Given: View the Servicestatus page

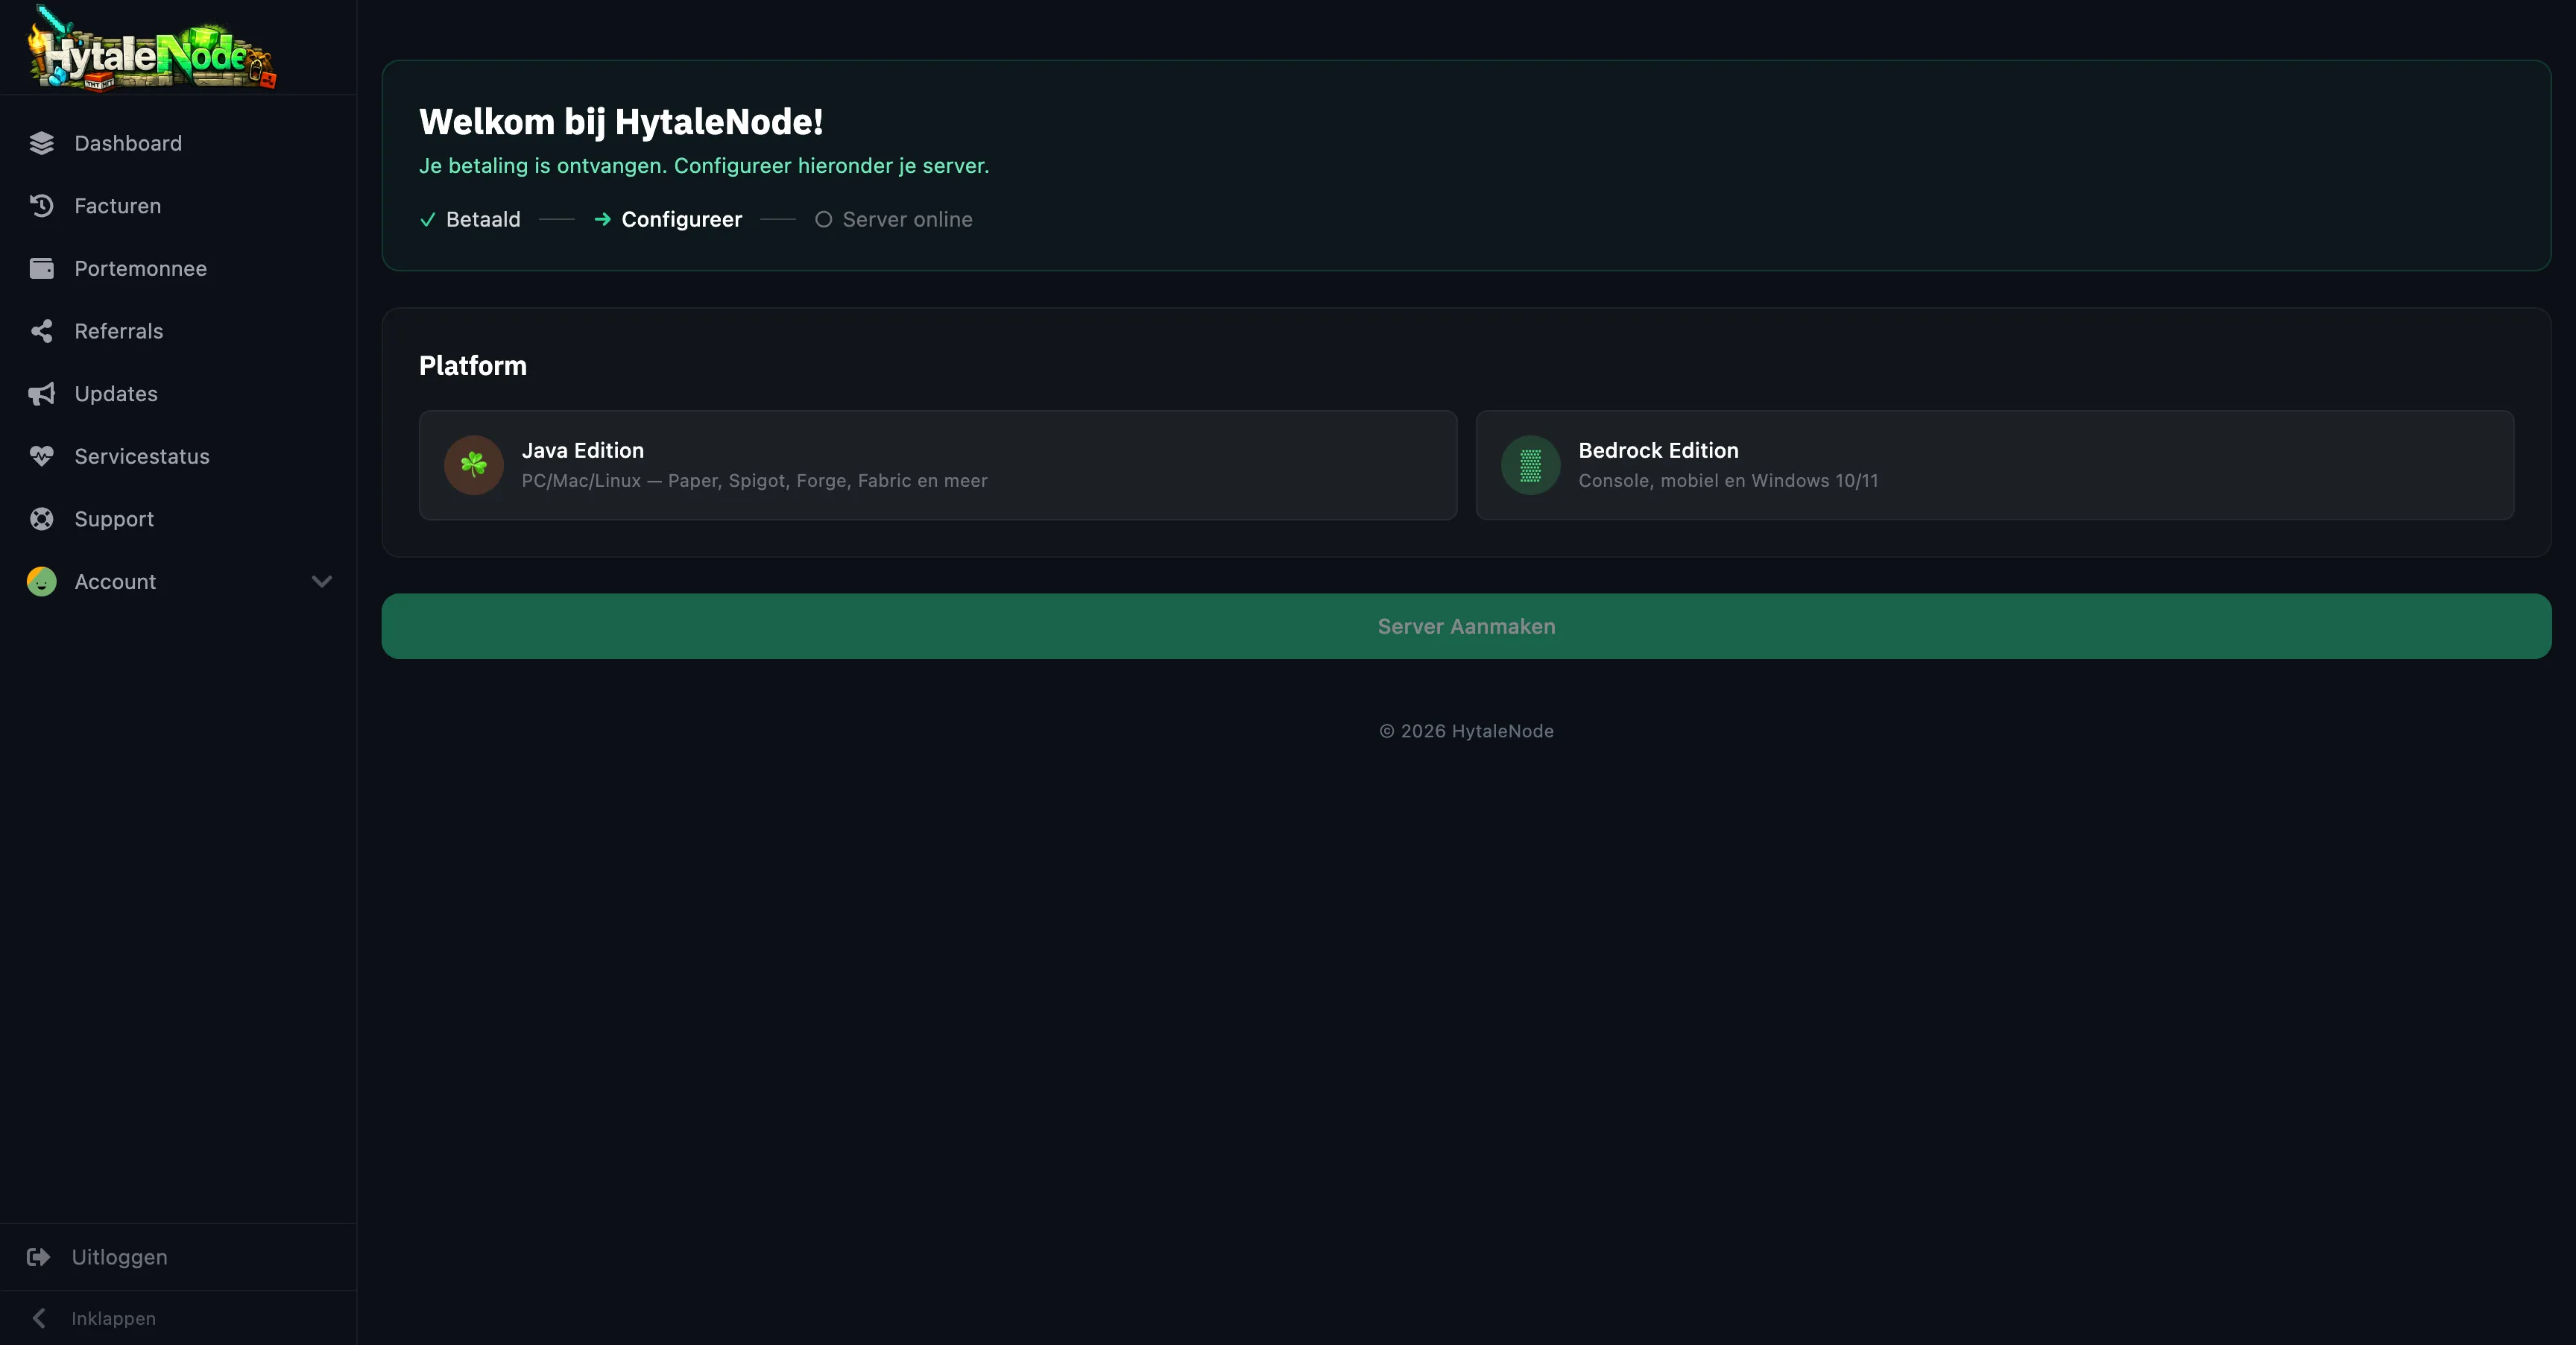Looking at the screenshot, I should pos(178,456).
